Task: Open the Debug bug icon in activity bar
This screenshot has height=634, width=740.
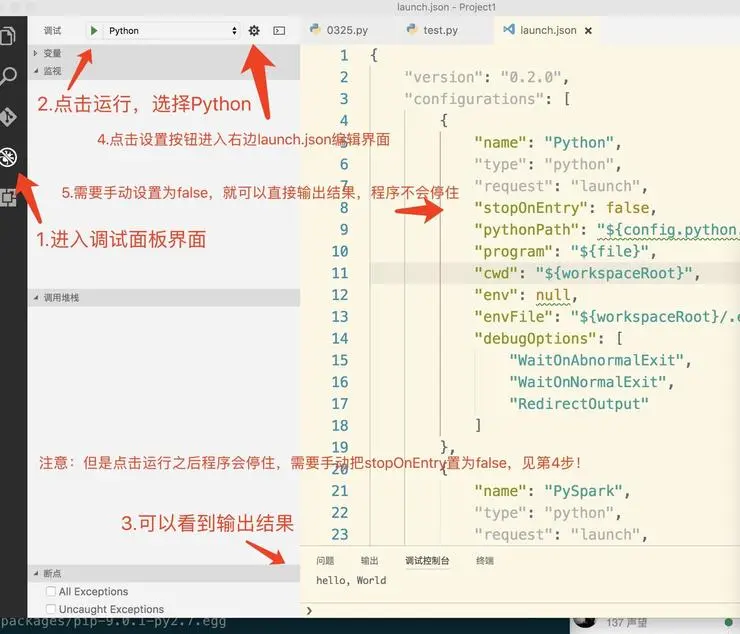Action: (8, 157)
